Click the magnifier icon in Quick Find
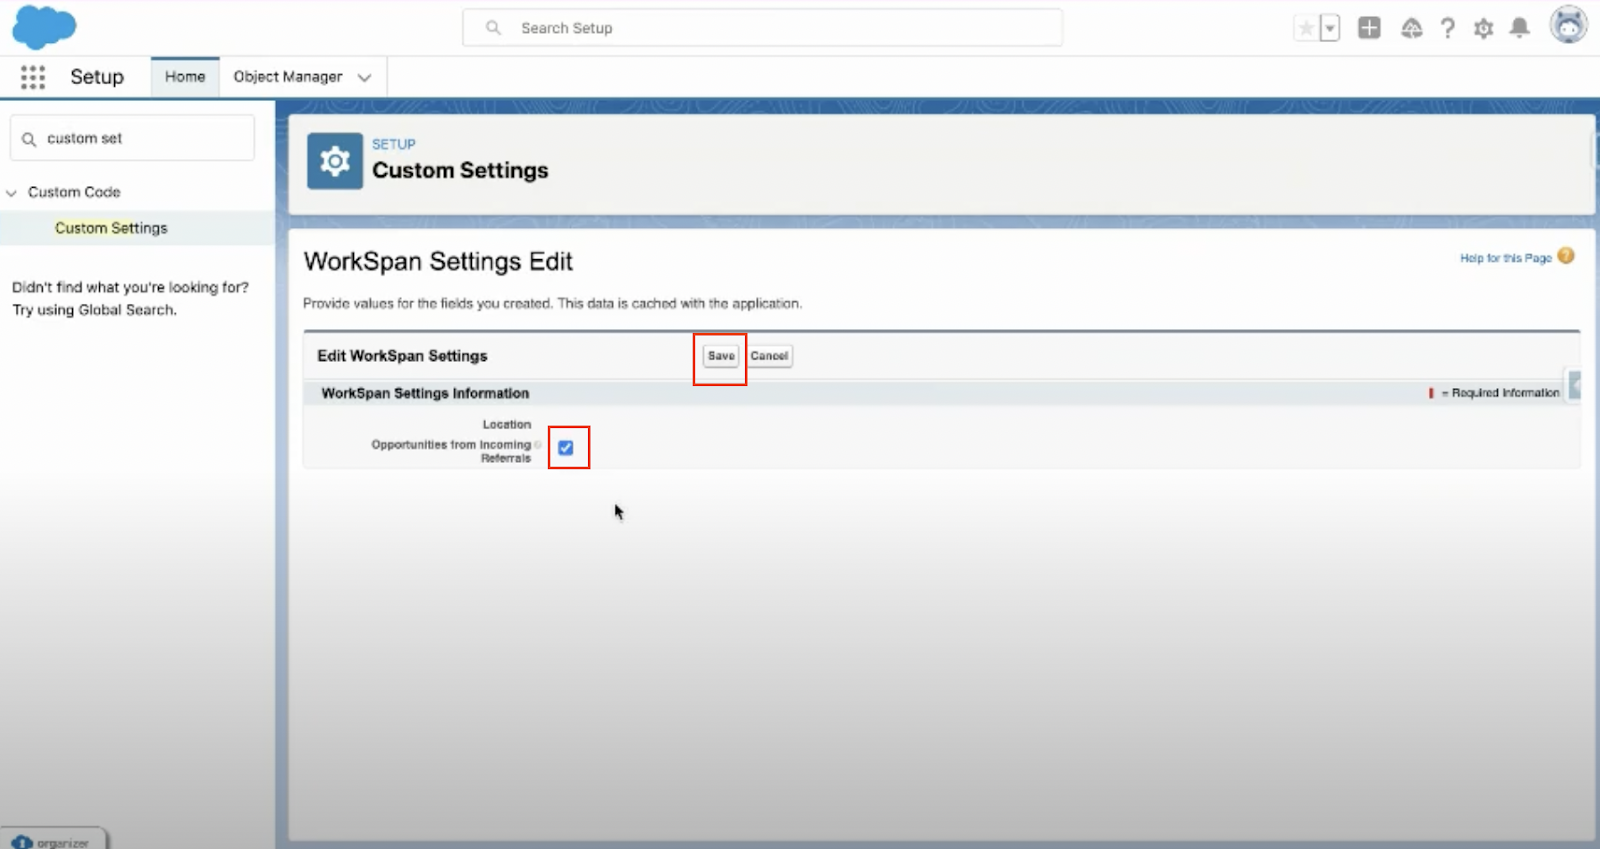 29,139
